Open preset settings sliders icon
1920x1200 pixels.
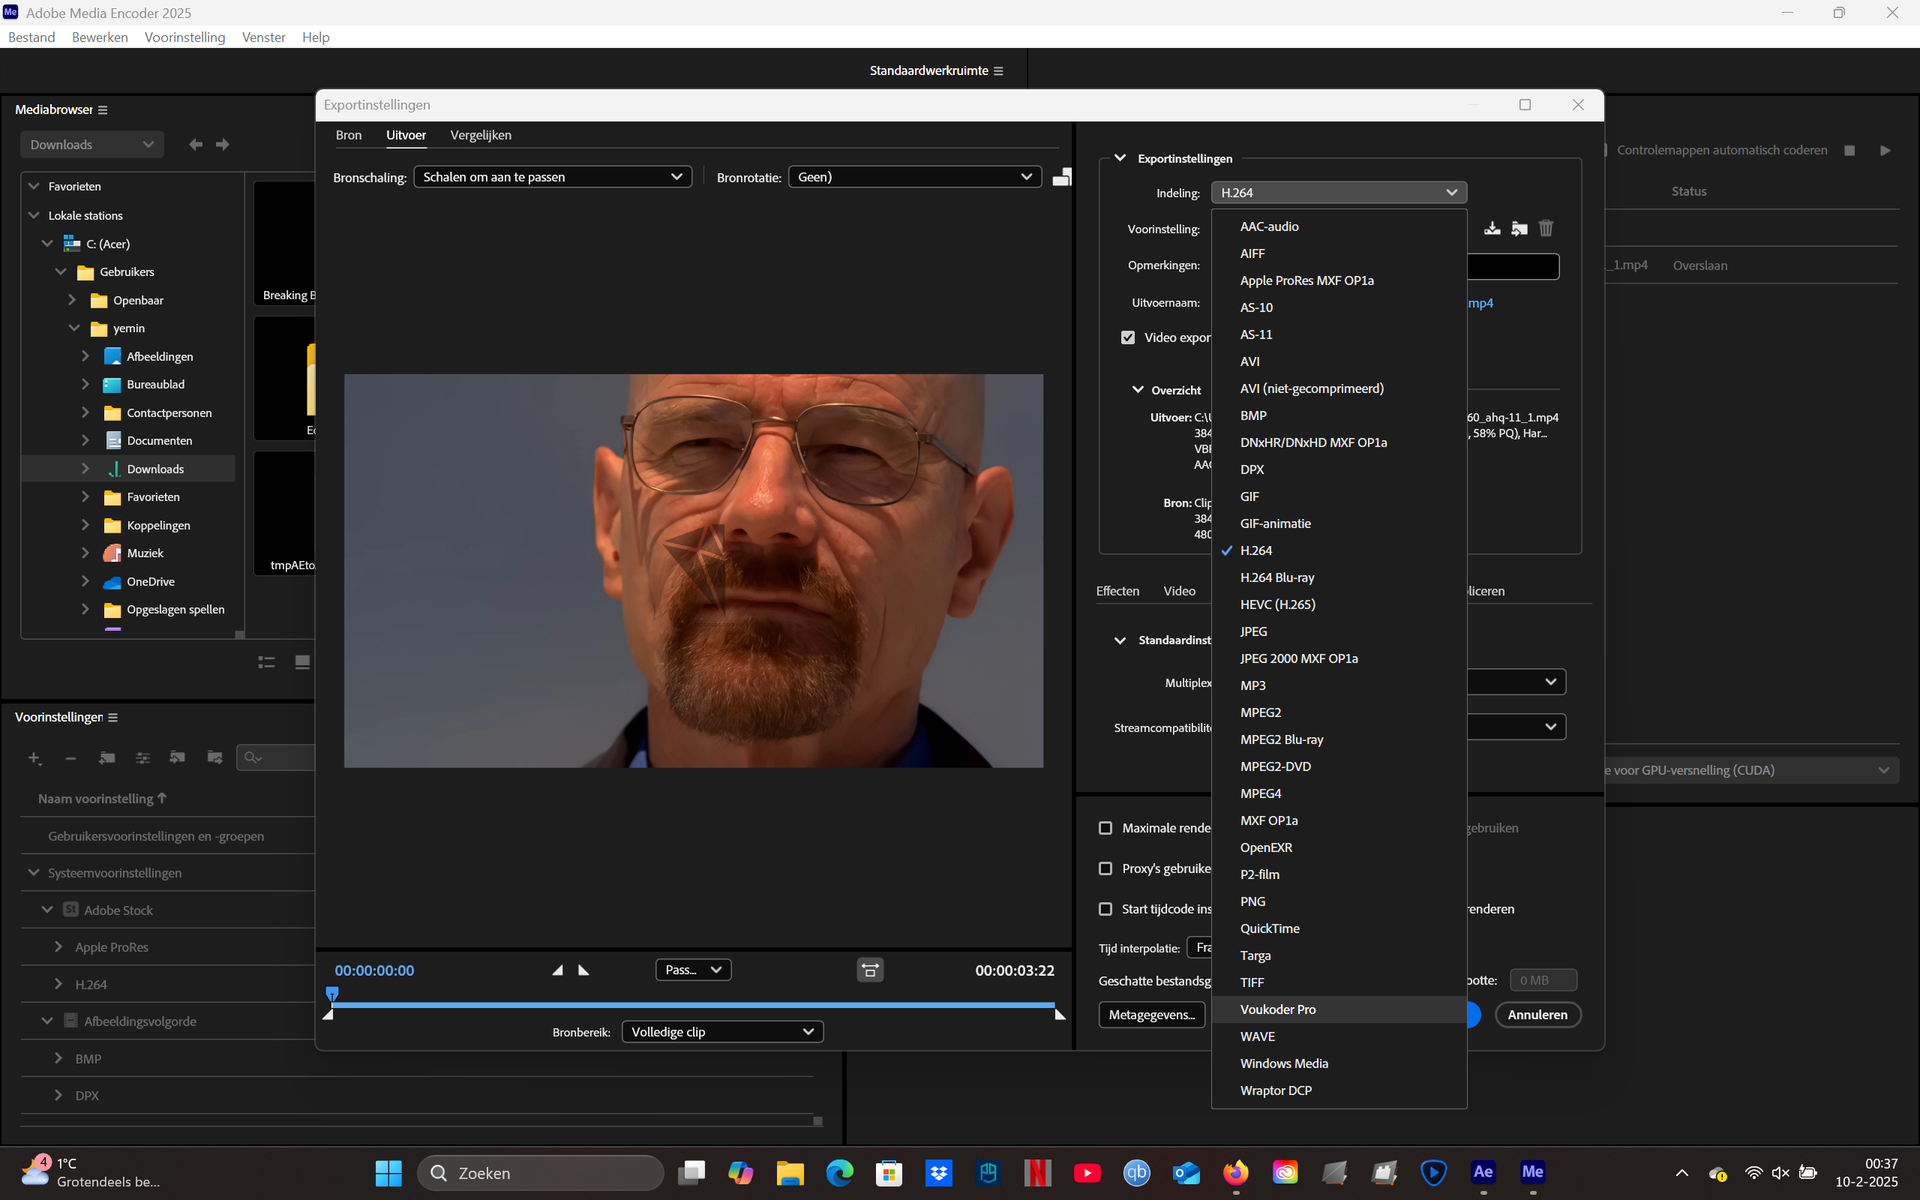tap(143, 758)
